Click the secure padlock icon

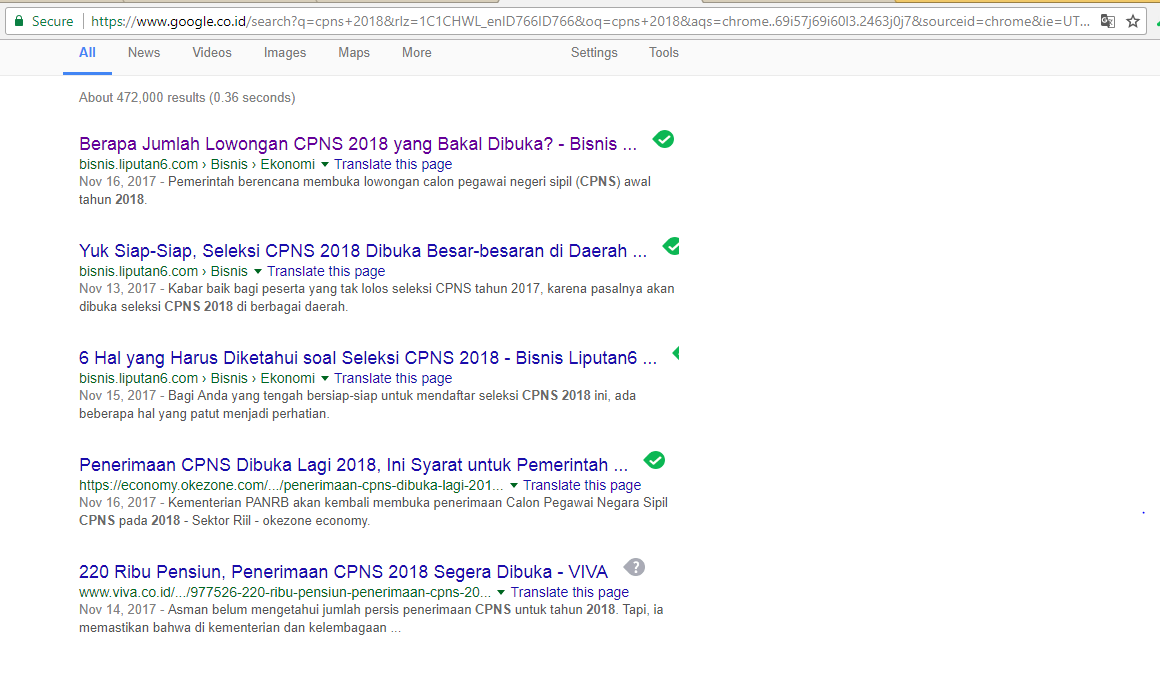pyautogui.click(x=19, y=21)
